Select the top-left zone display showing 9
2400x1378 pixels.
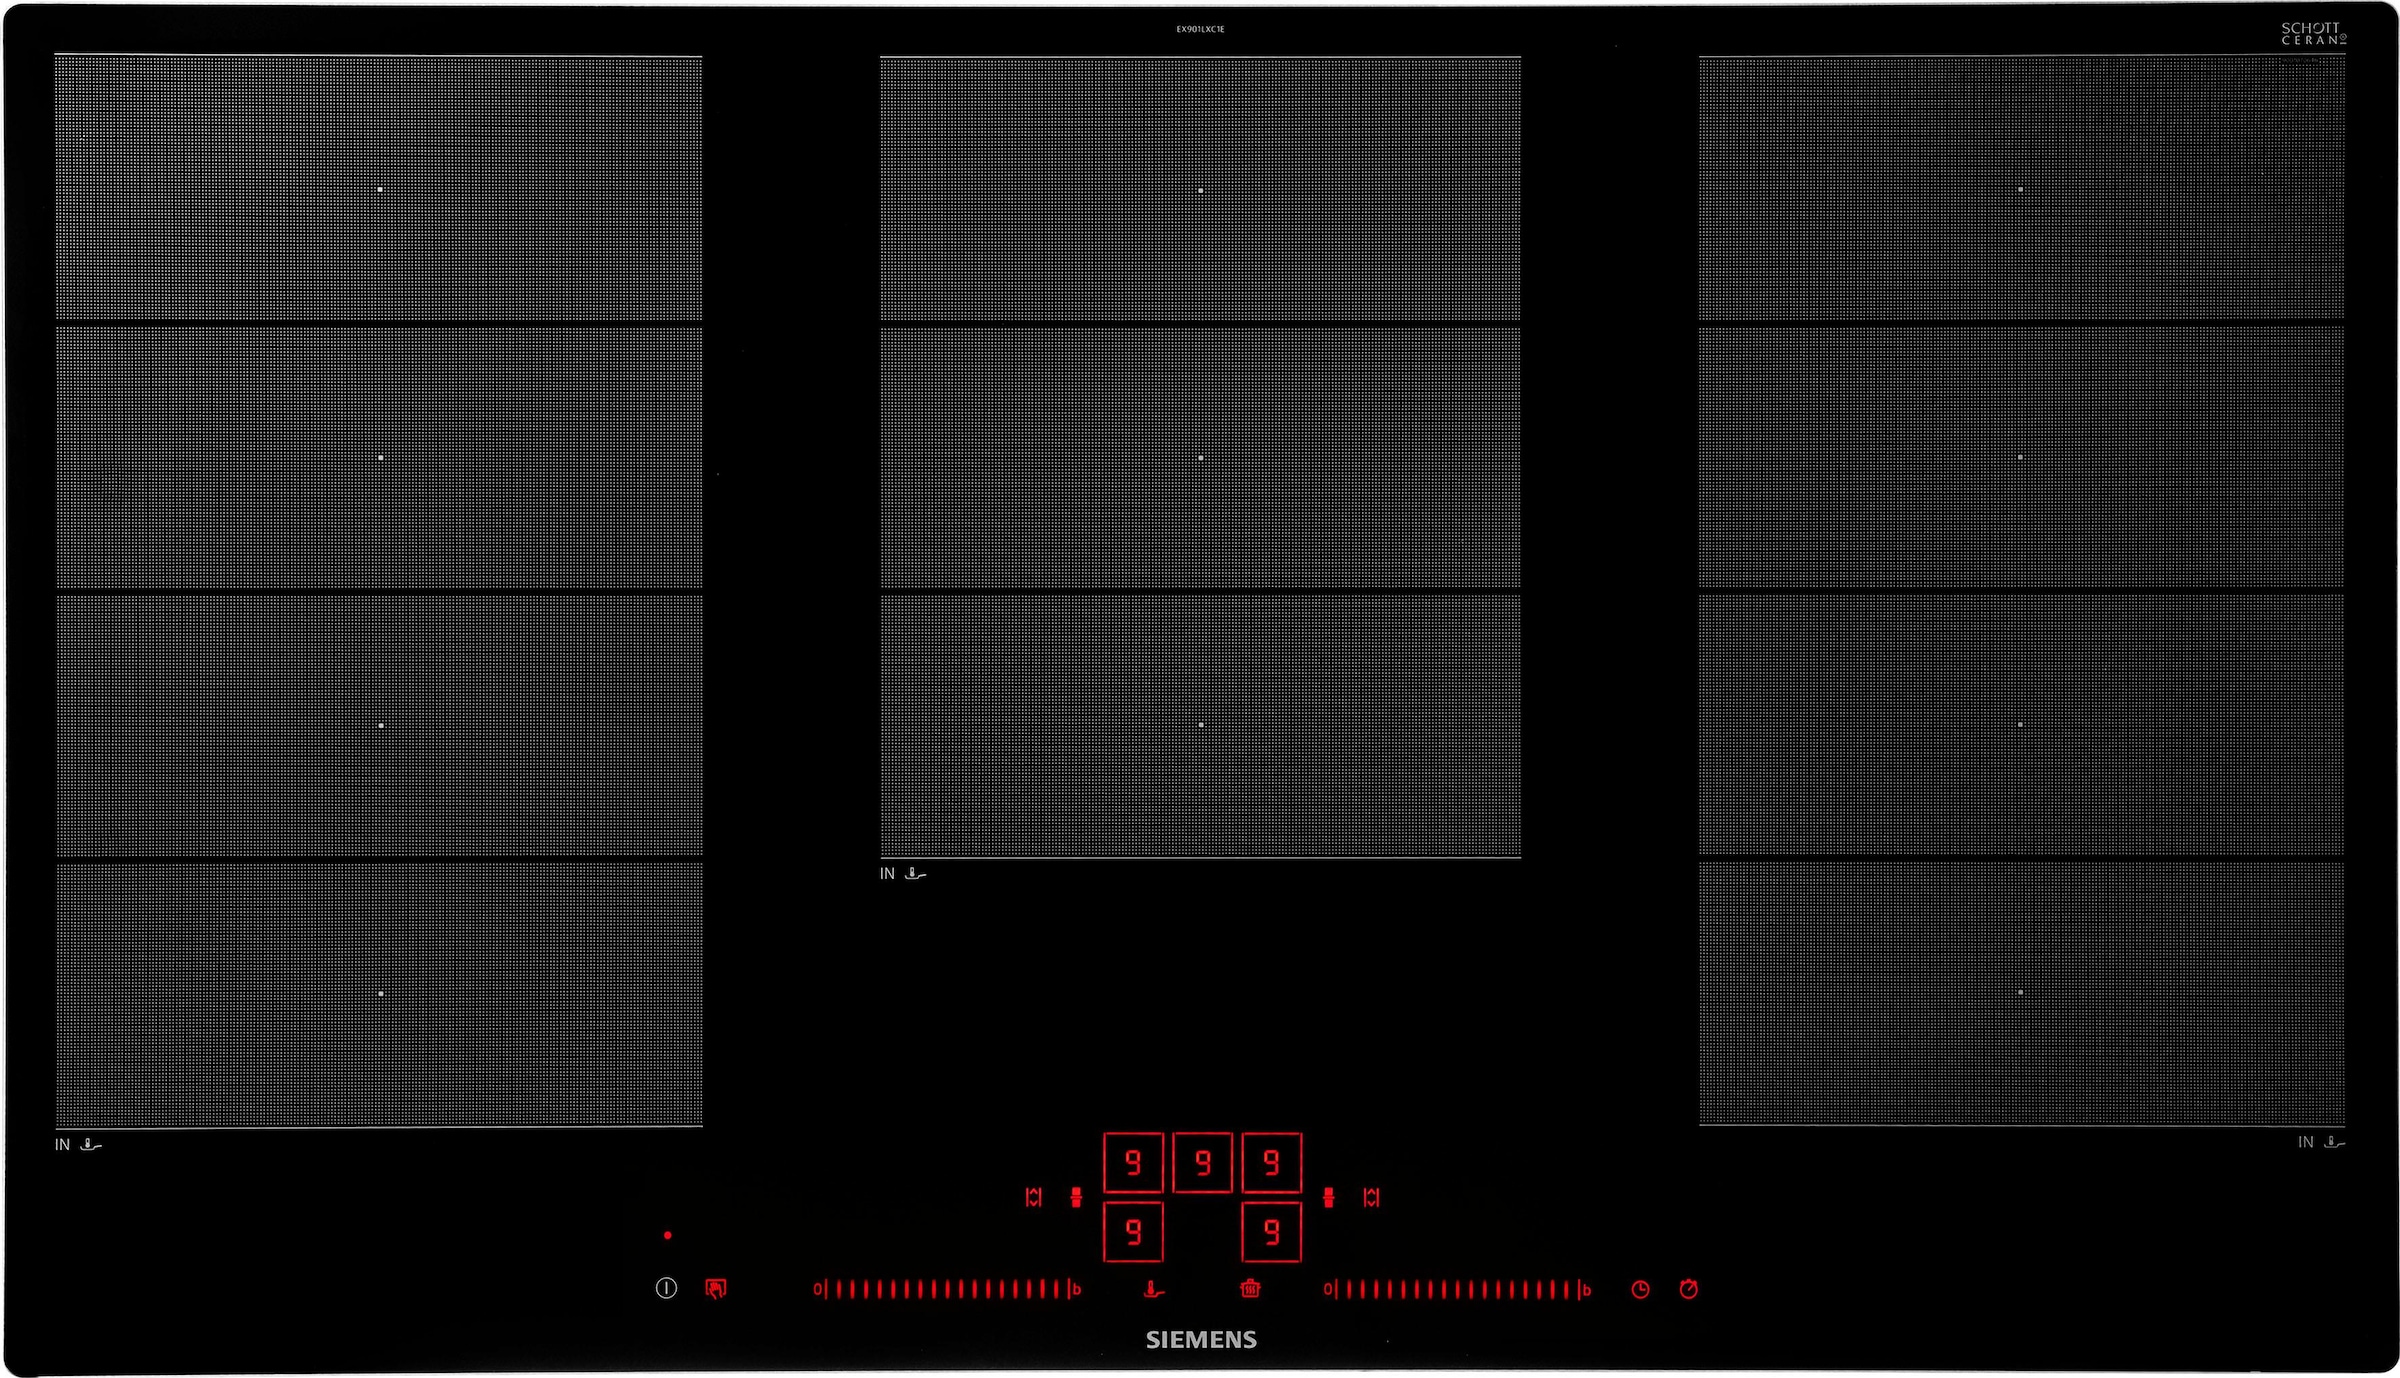[1133, 1162]
